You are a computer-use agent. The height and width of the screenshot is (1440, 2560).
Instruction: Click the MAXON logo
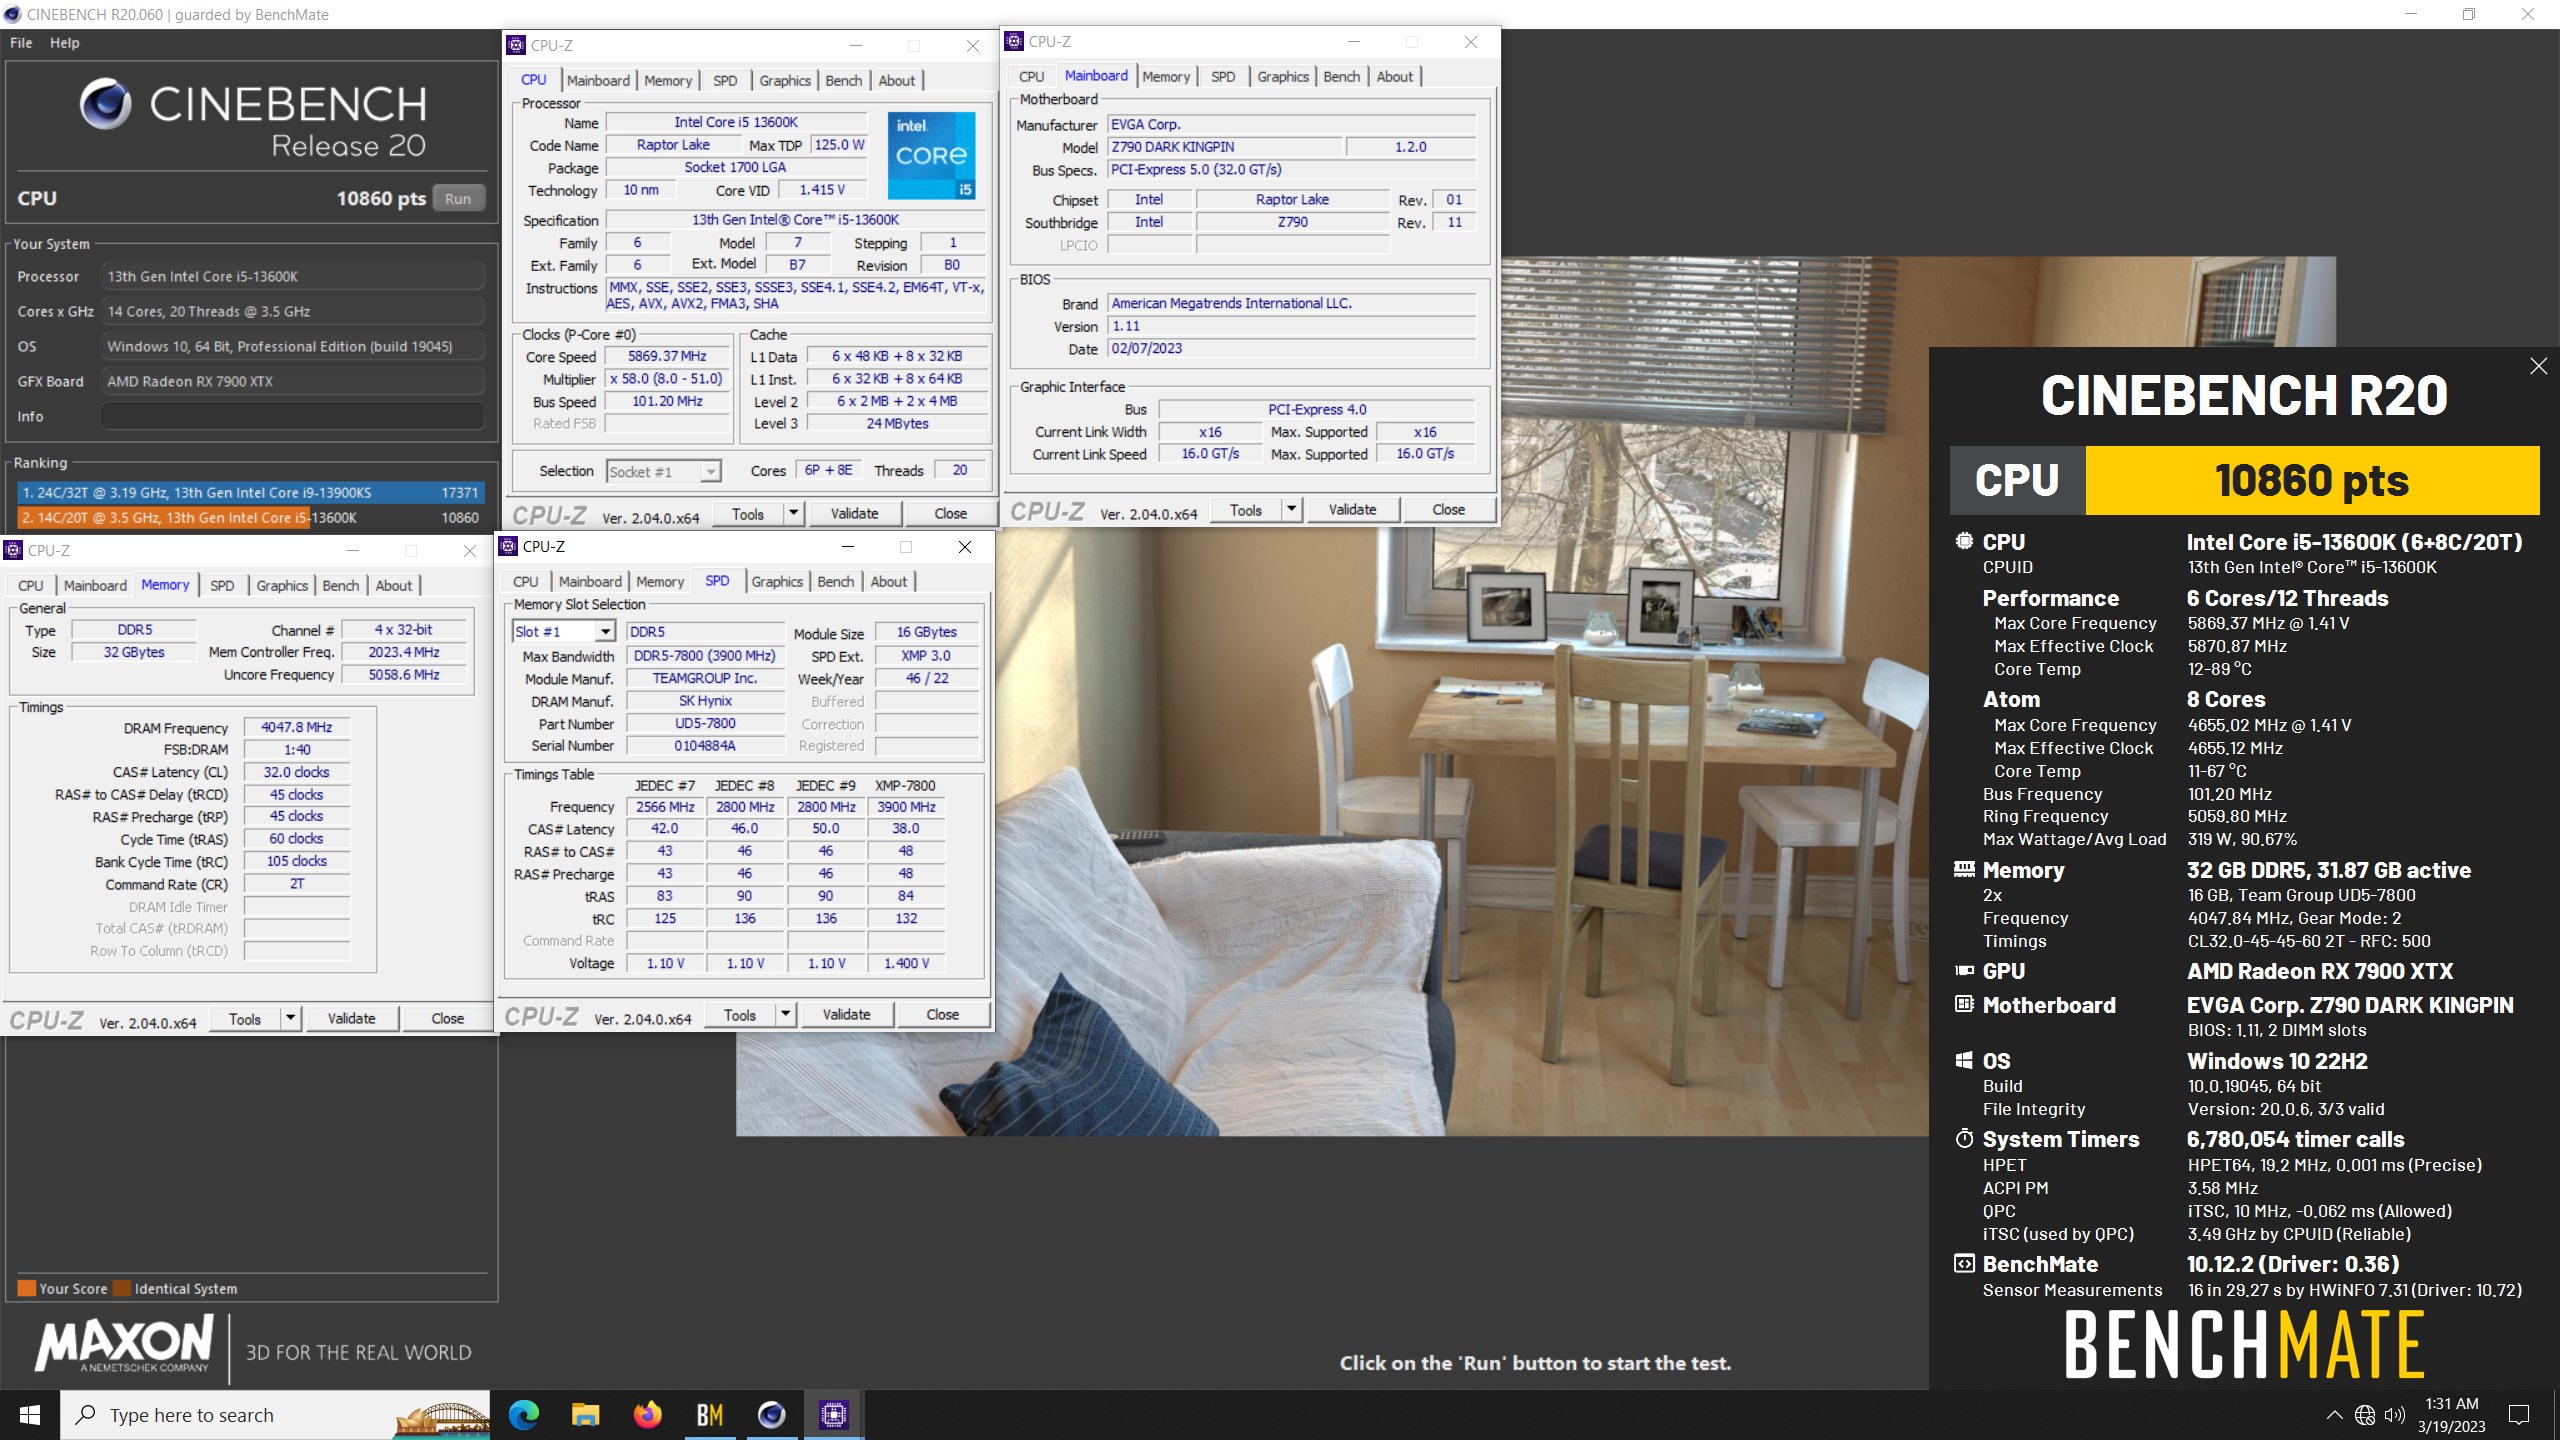pyautogui.click(x=125, y=1344)
